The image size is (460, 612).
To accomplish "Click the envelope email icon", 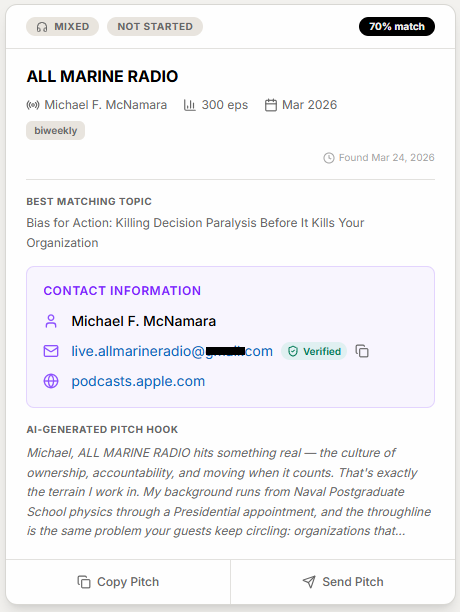I will (x=51, y=351).
